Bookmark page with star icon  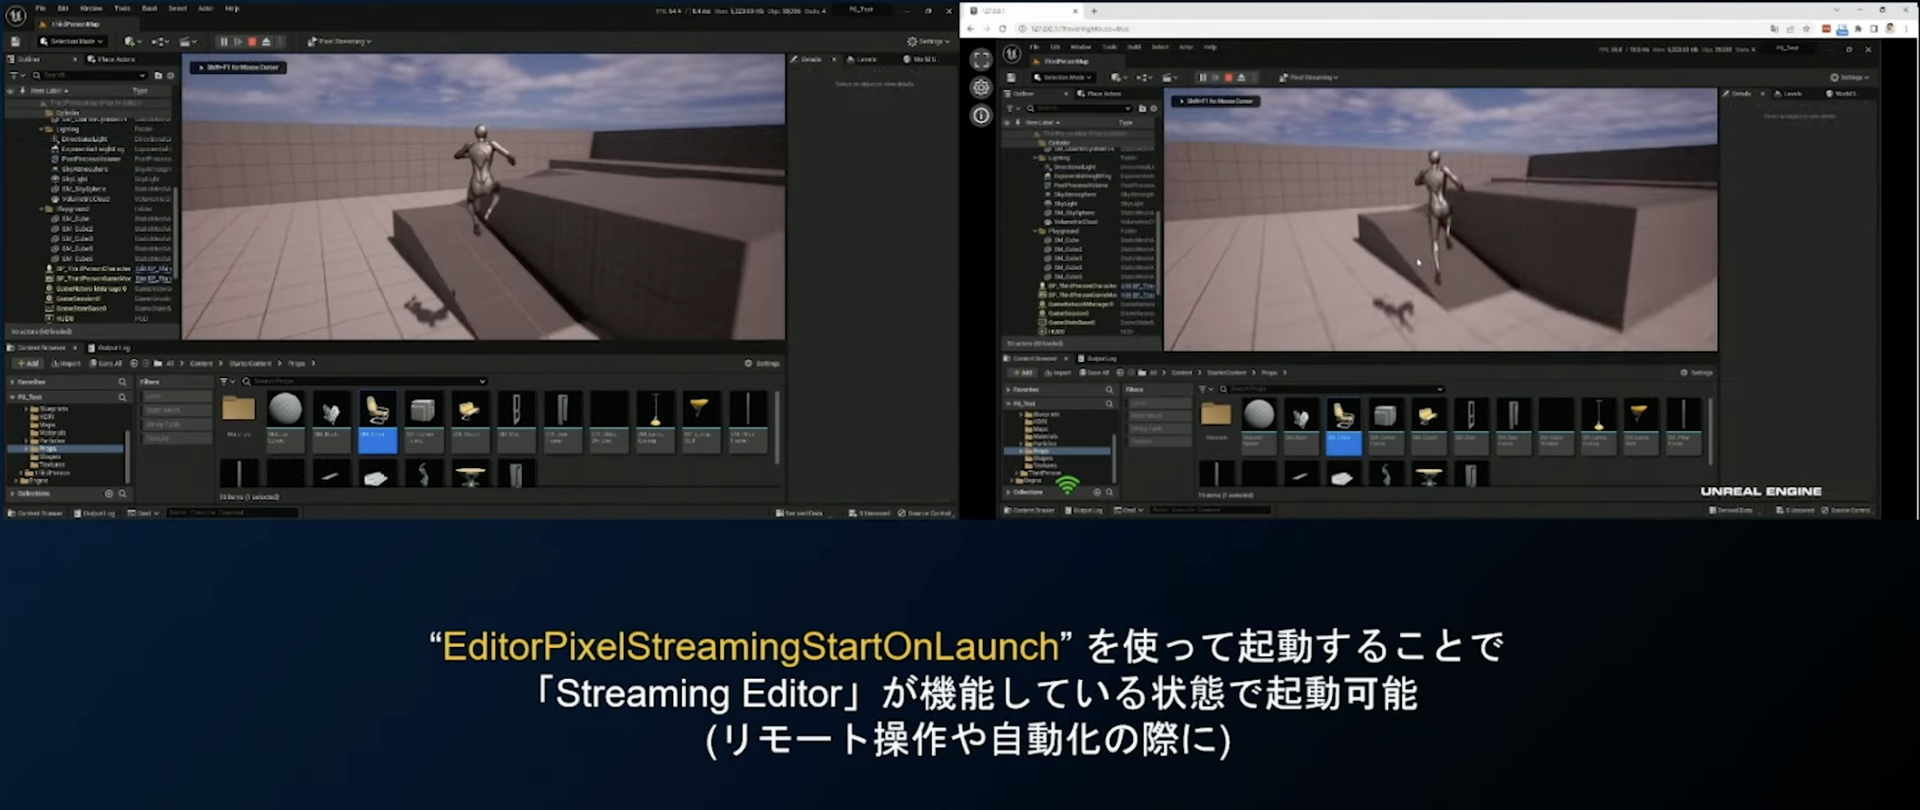1806,29
